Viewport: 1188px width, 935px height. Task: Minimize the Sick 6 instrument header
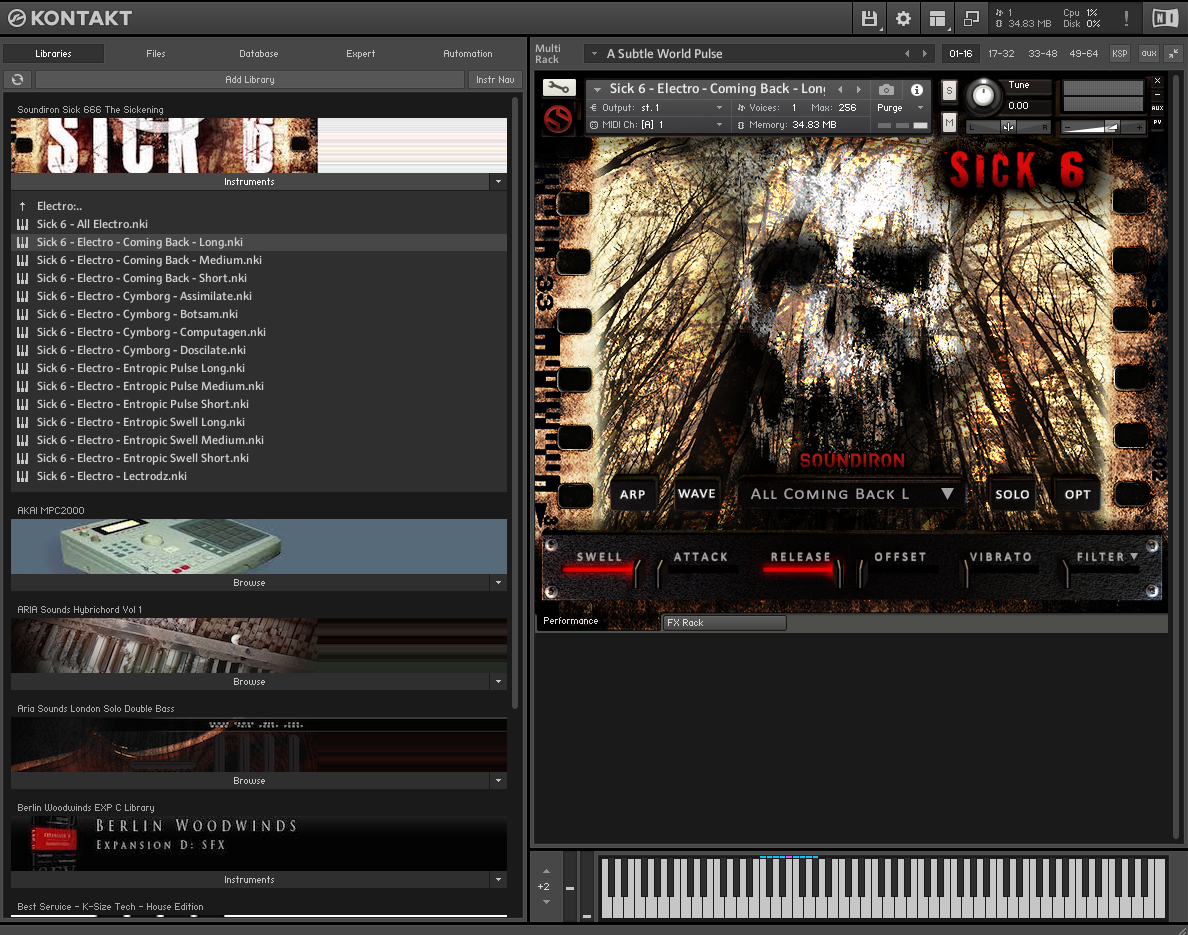[x=1157, y=95]
